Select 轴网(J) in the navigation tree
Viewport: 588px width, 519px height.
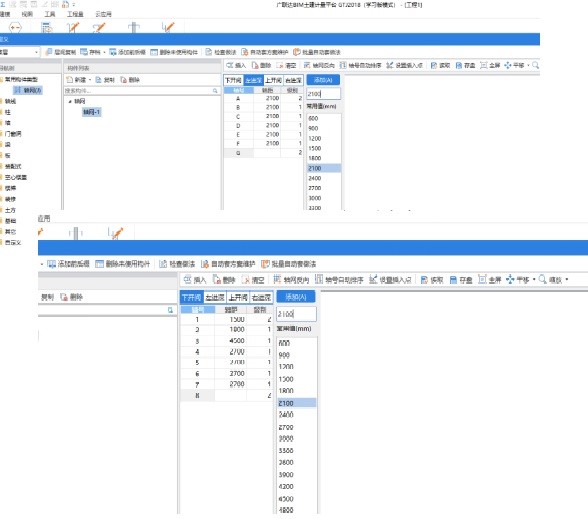click(28, 90)
